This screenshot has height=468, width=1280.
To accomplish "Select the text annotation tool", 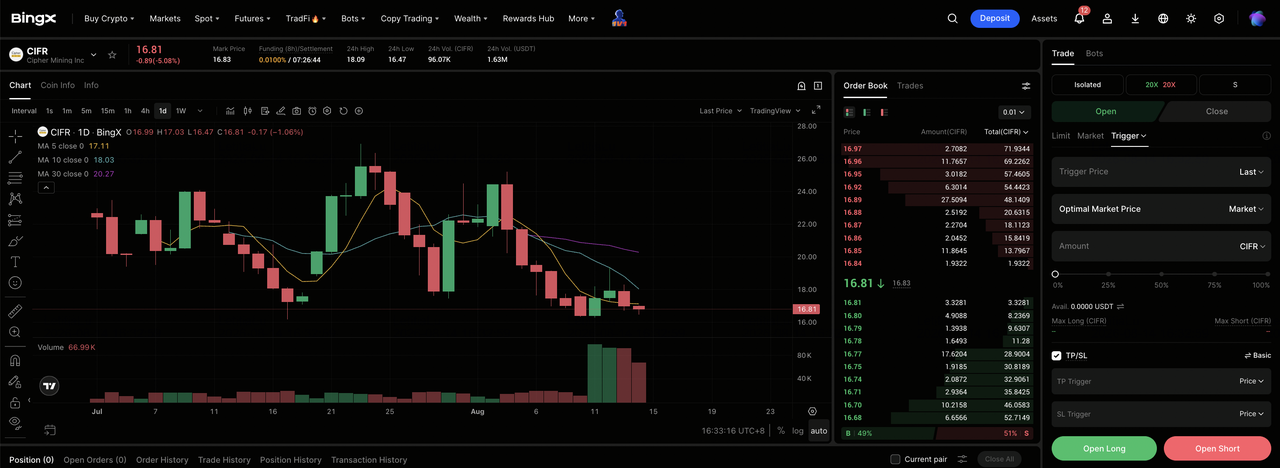I will point(15,261).
